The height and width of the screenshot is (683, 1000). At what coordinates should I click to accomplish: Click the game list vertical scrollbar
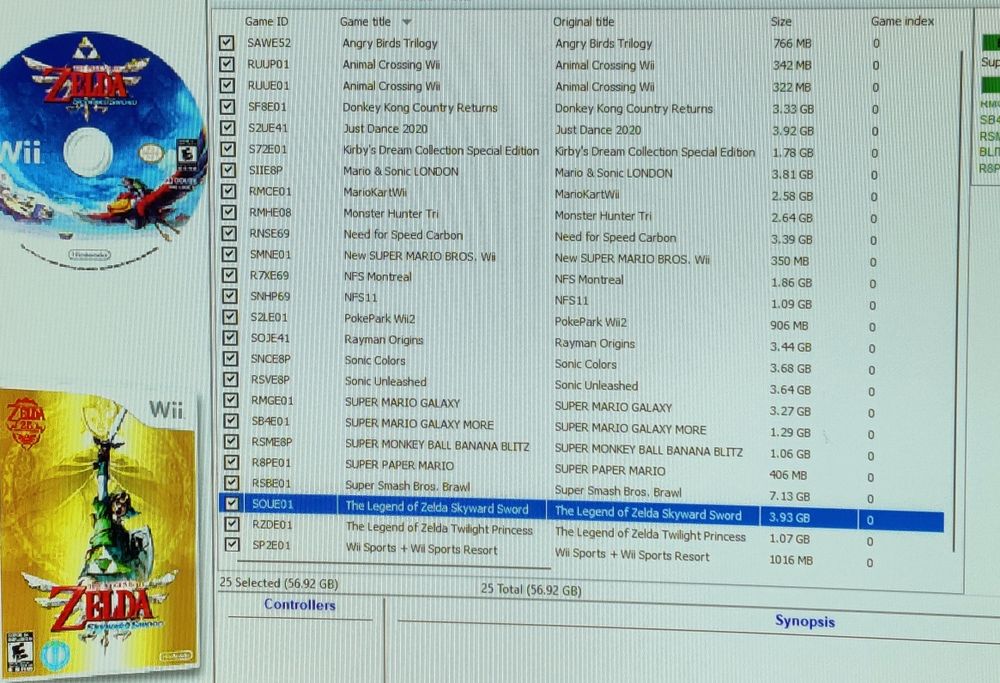959,300
